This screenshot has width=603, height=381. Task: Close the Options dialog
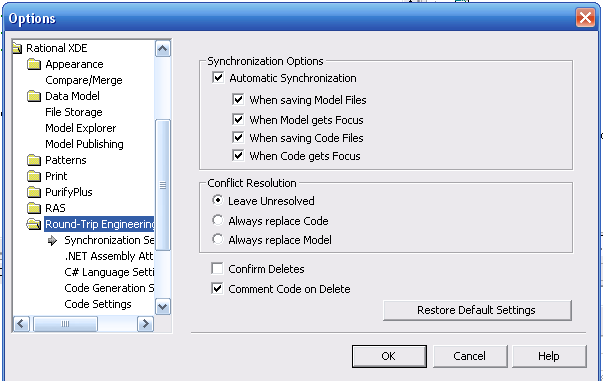(585, 17)
